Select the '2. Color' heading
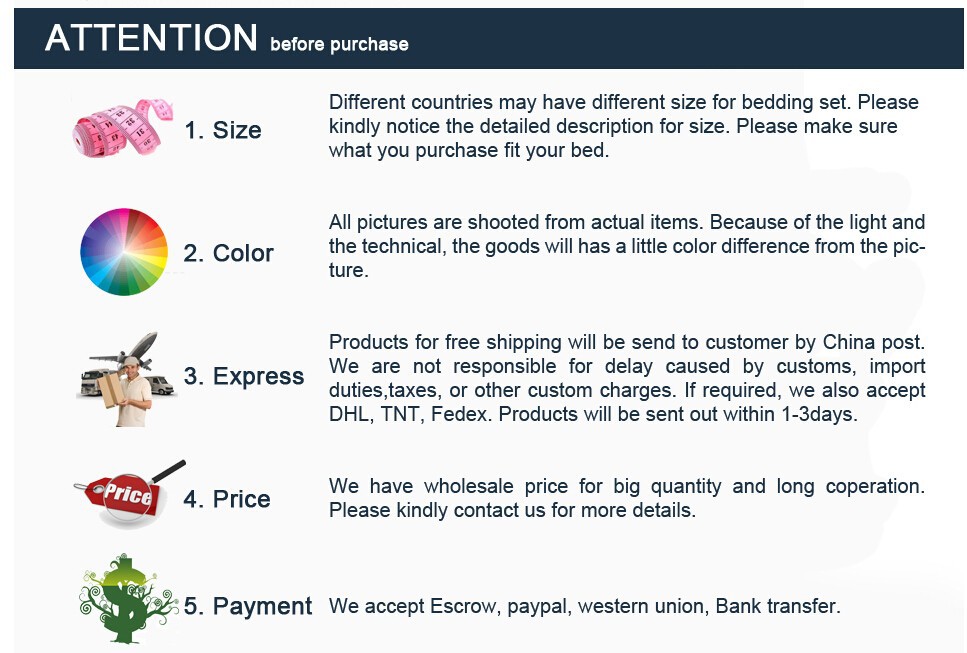967x653 pixels. [228, 253]
